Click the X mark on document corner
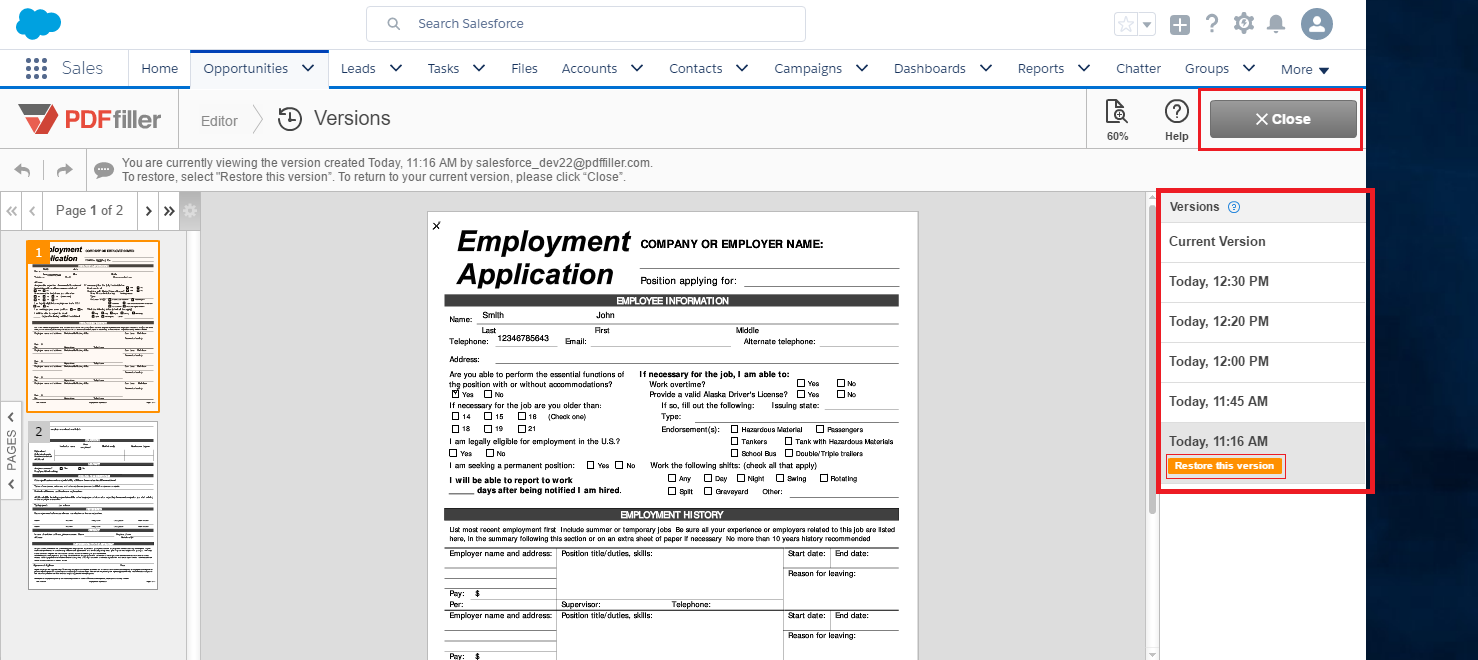This screenshot has width=1478, height=660. pyautogui.click(x=436, y=226)
